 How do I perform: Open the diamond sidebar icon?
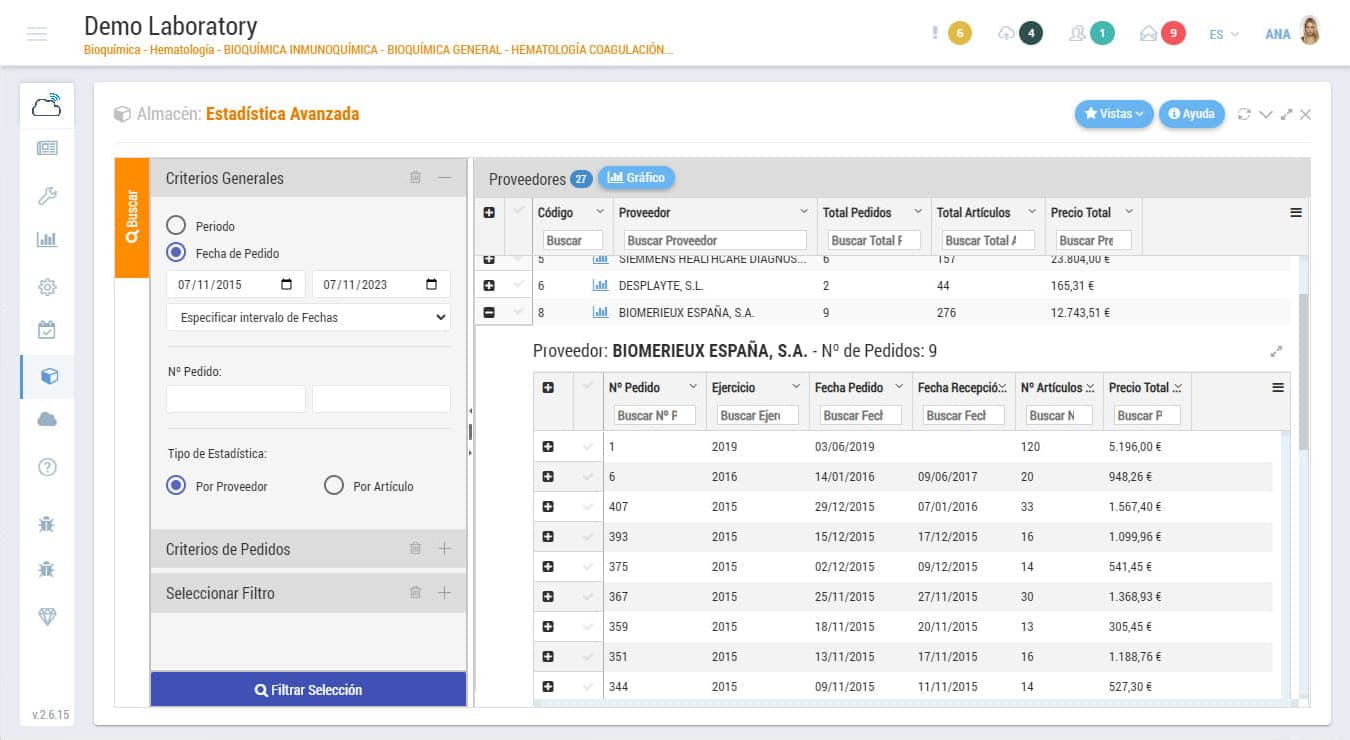pos(47,617)
